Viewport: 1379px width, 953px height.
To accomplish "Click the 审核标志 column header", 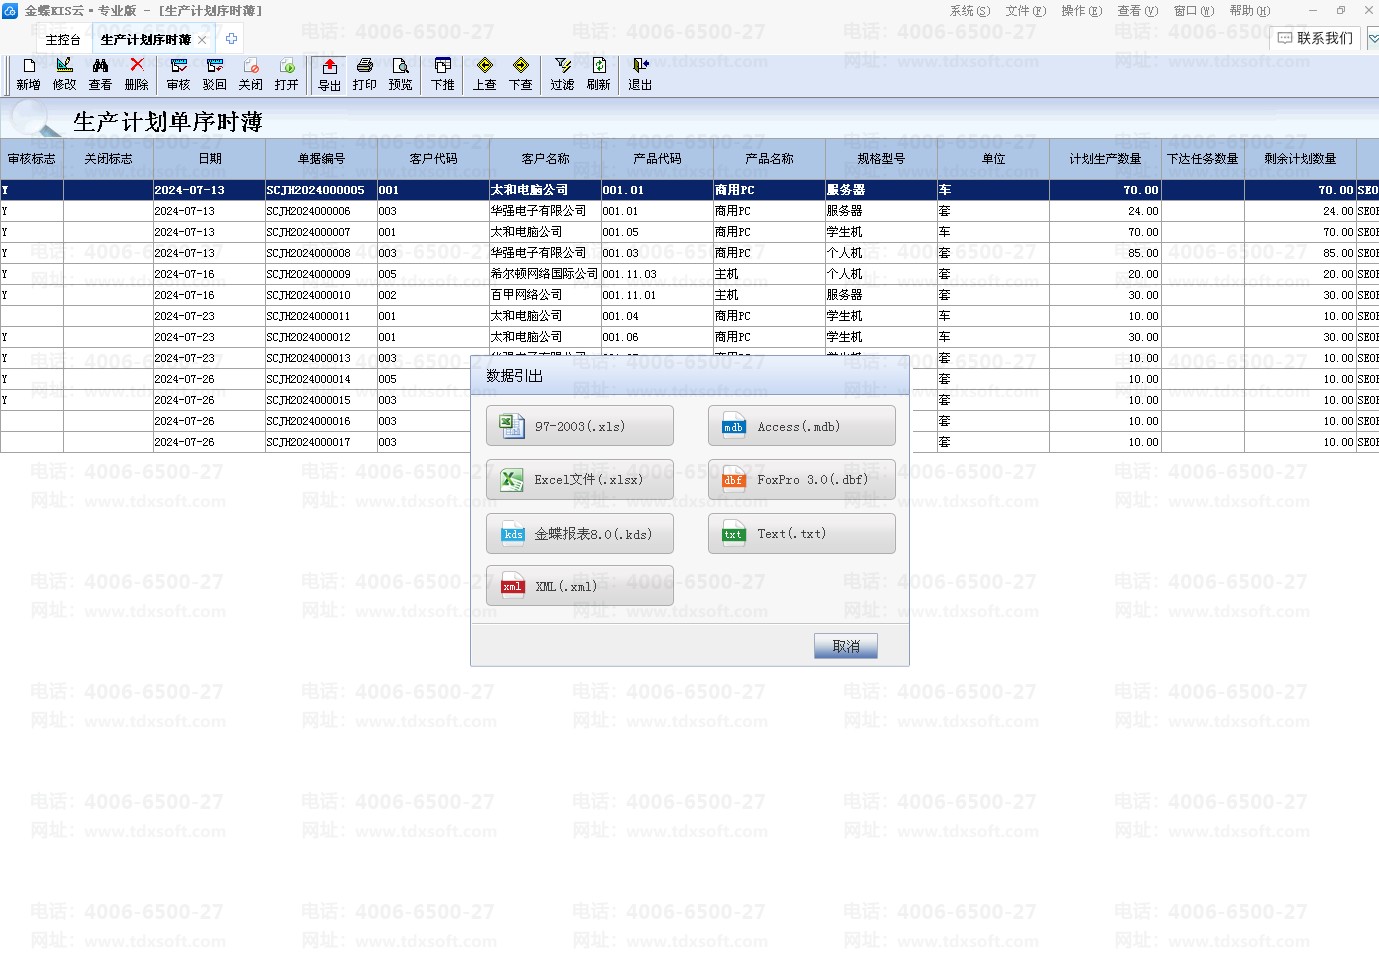I will click(32, 159).
